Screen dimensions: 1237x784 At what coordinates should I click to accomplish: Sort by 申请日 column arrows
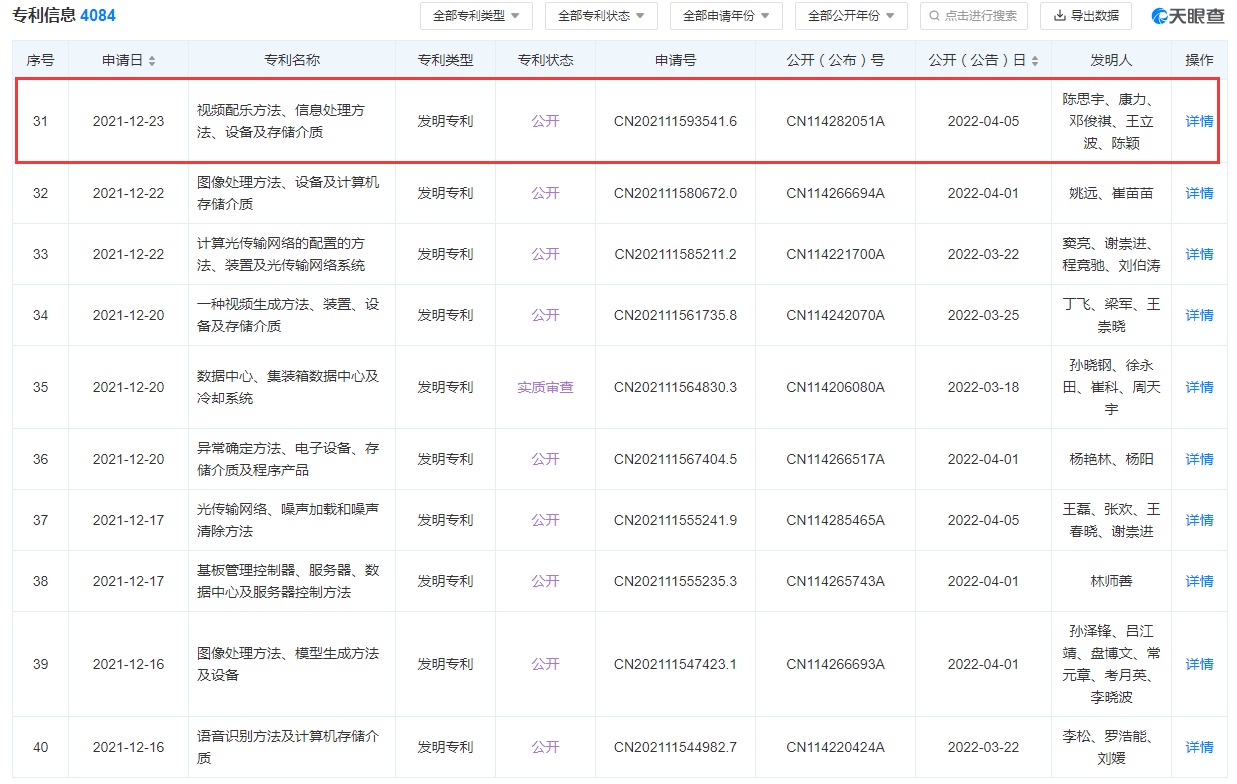click(x=152, y=61)
